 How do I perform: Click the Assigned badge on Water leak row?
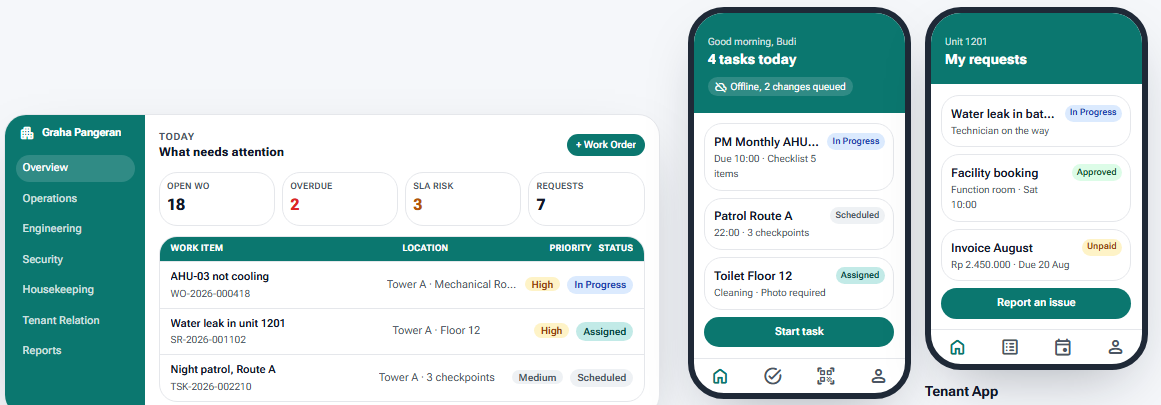[x=605, y=332]
